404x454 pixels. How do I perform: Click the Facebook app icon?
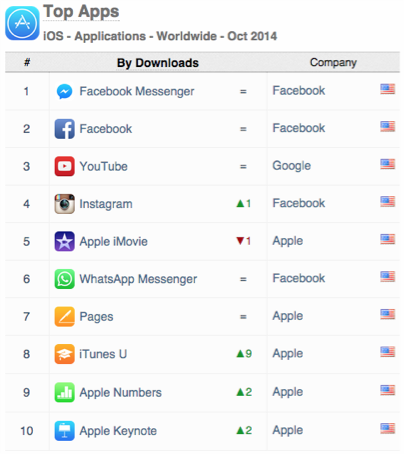(64, 129)
